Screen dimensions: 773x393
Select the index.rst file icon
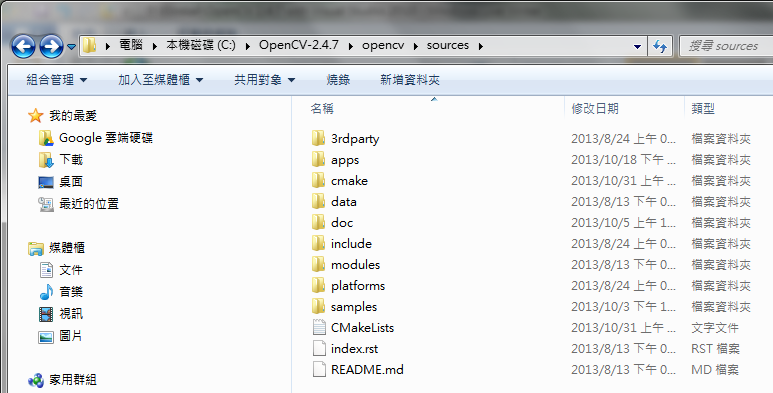pos(319,348)
